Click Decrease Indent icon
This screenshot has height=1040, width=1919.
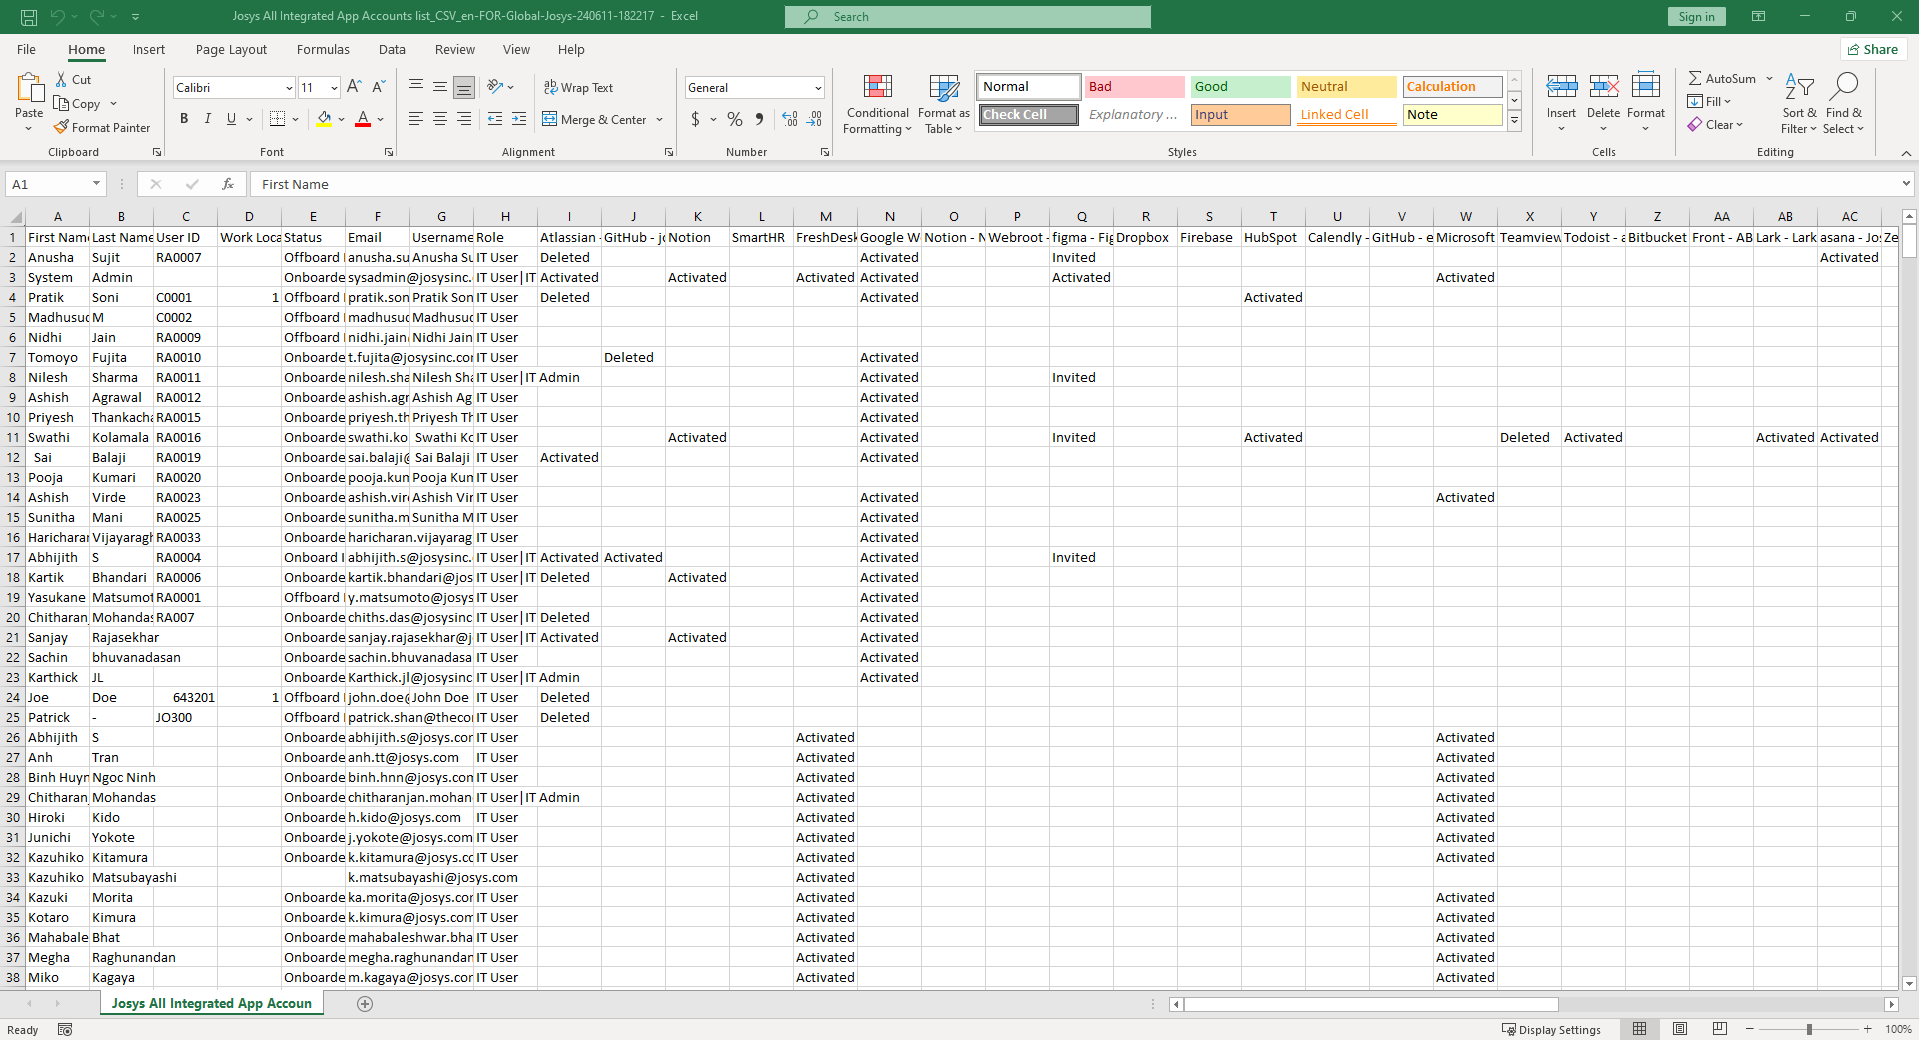[x=495, y=119]
